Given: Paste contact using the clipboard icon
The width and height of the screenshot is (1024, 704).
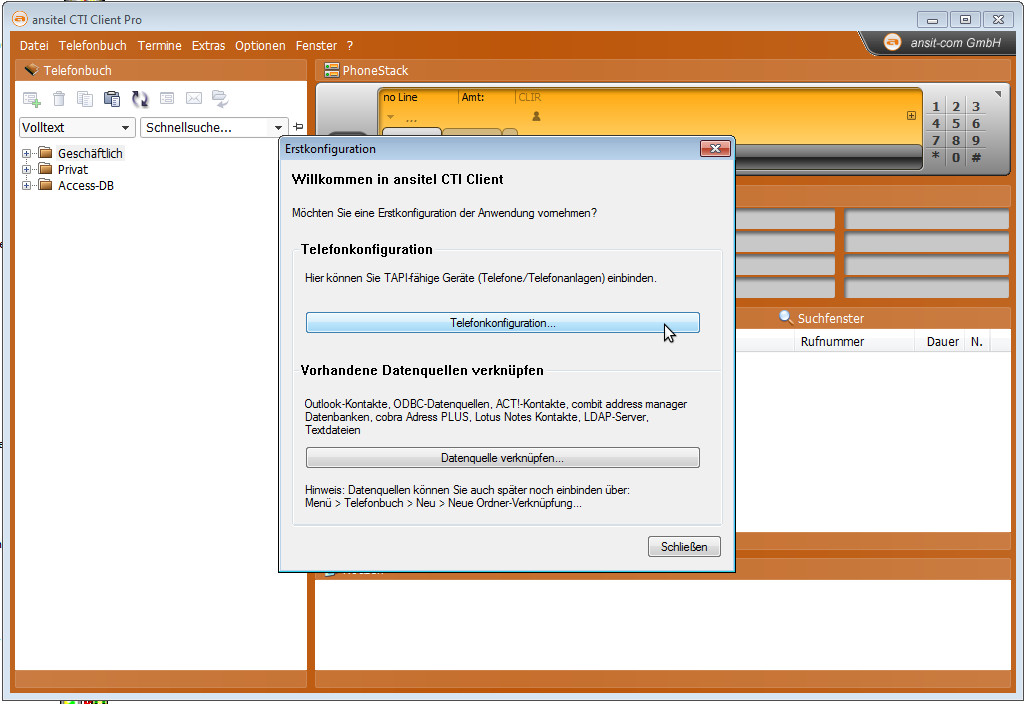Looking at the screenshot, I should click(112, 99).
